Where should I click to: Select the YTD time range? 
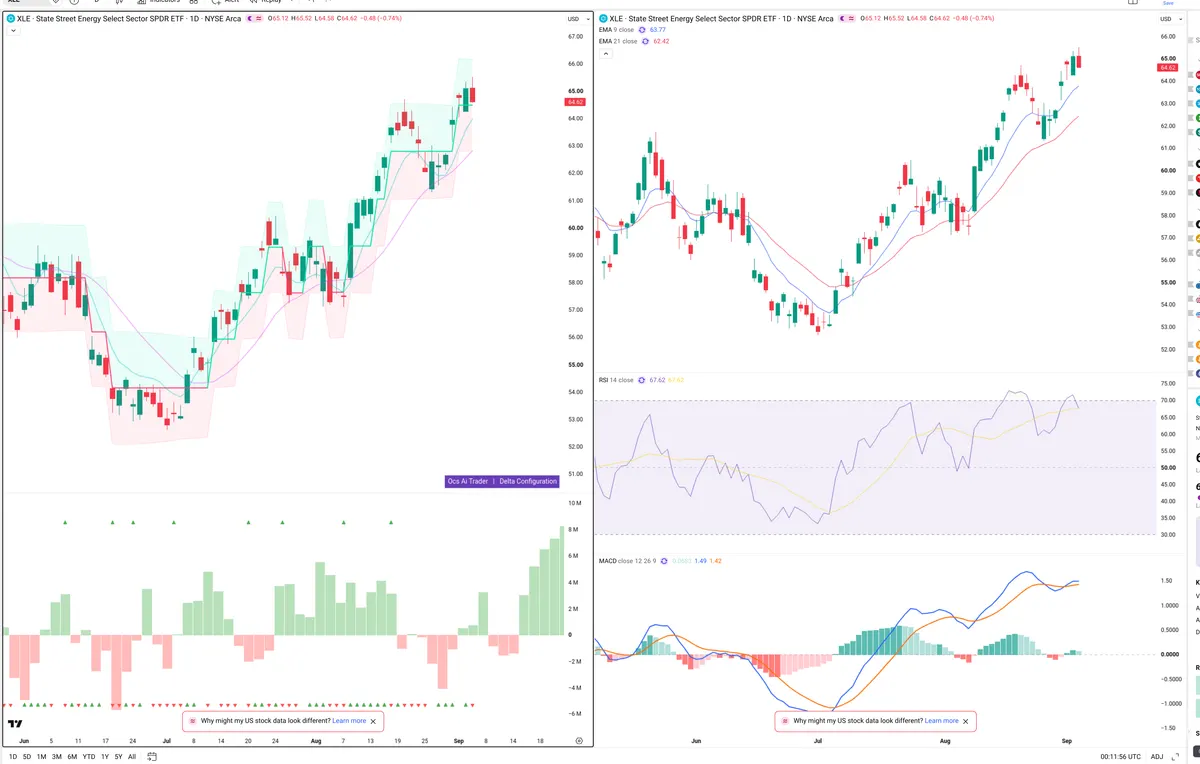(90, 756)
